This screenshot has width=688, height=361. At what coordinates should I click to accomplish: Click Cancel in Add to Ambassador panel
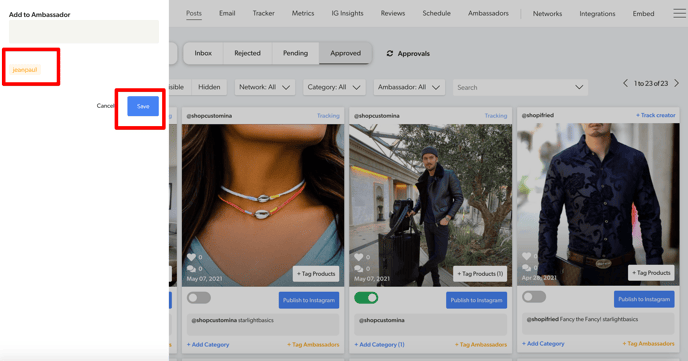[105, 106]
